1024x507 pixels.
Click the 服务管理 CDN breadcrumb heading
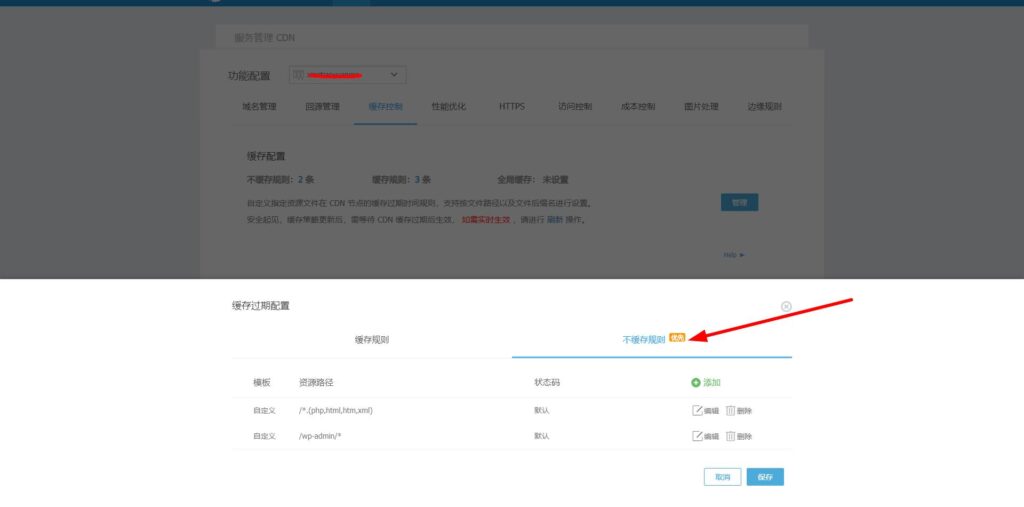pyautogui.click(x=264, y=38)
